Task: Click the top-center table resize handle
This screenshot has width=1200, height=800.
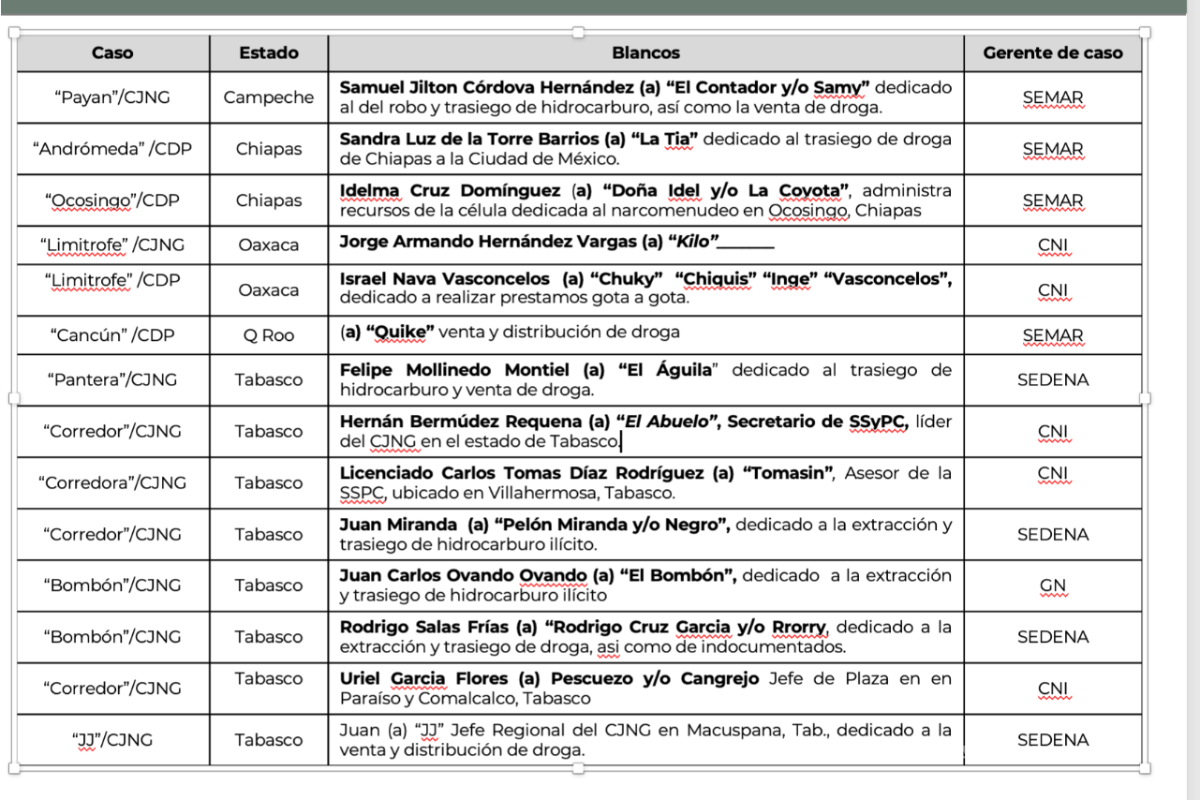Action: [579, 31]
